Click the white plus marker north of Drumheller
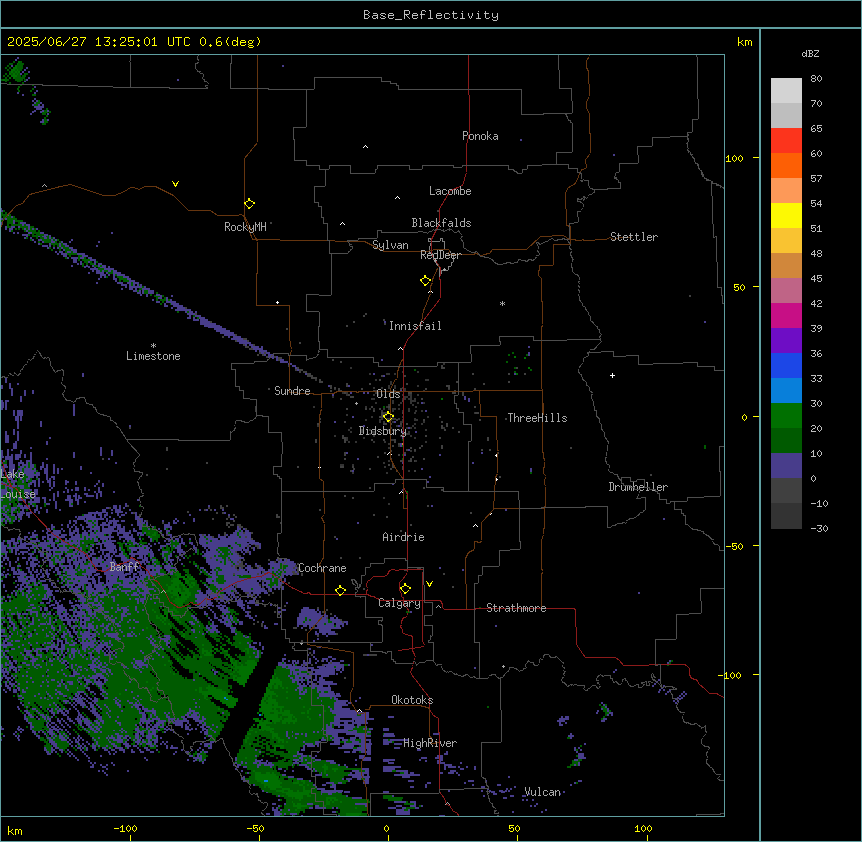The image size is (862, 842). point(612,375)
